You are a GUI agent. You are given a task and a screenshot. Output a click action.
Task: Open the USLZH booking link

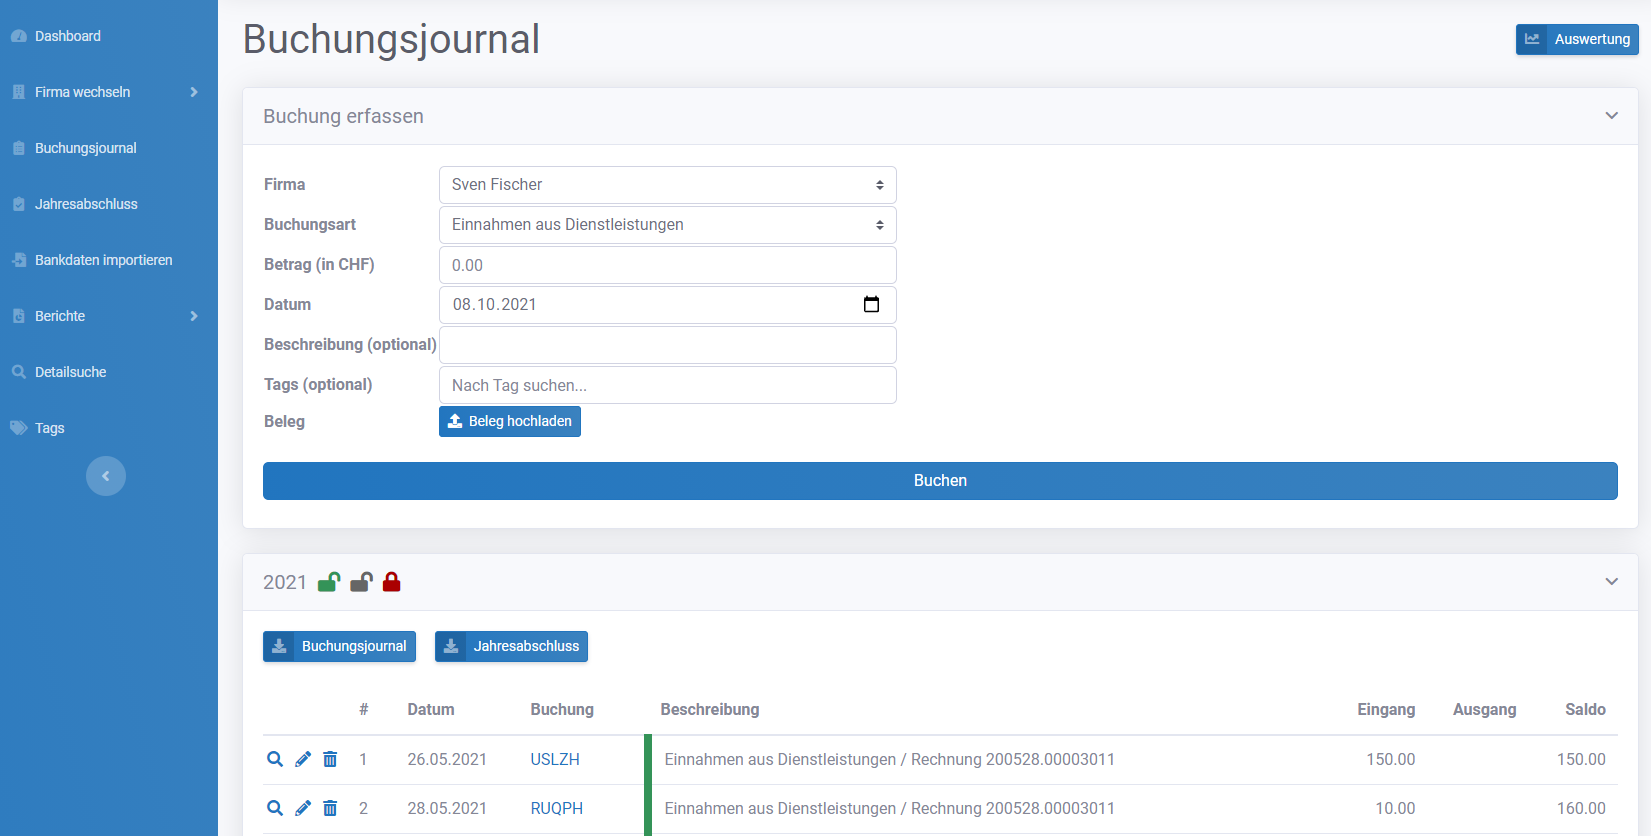click(555, 759)
